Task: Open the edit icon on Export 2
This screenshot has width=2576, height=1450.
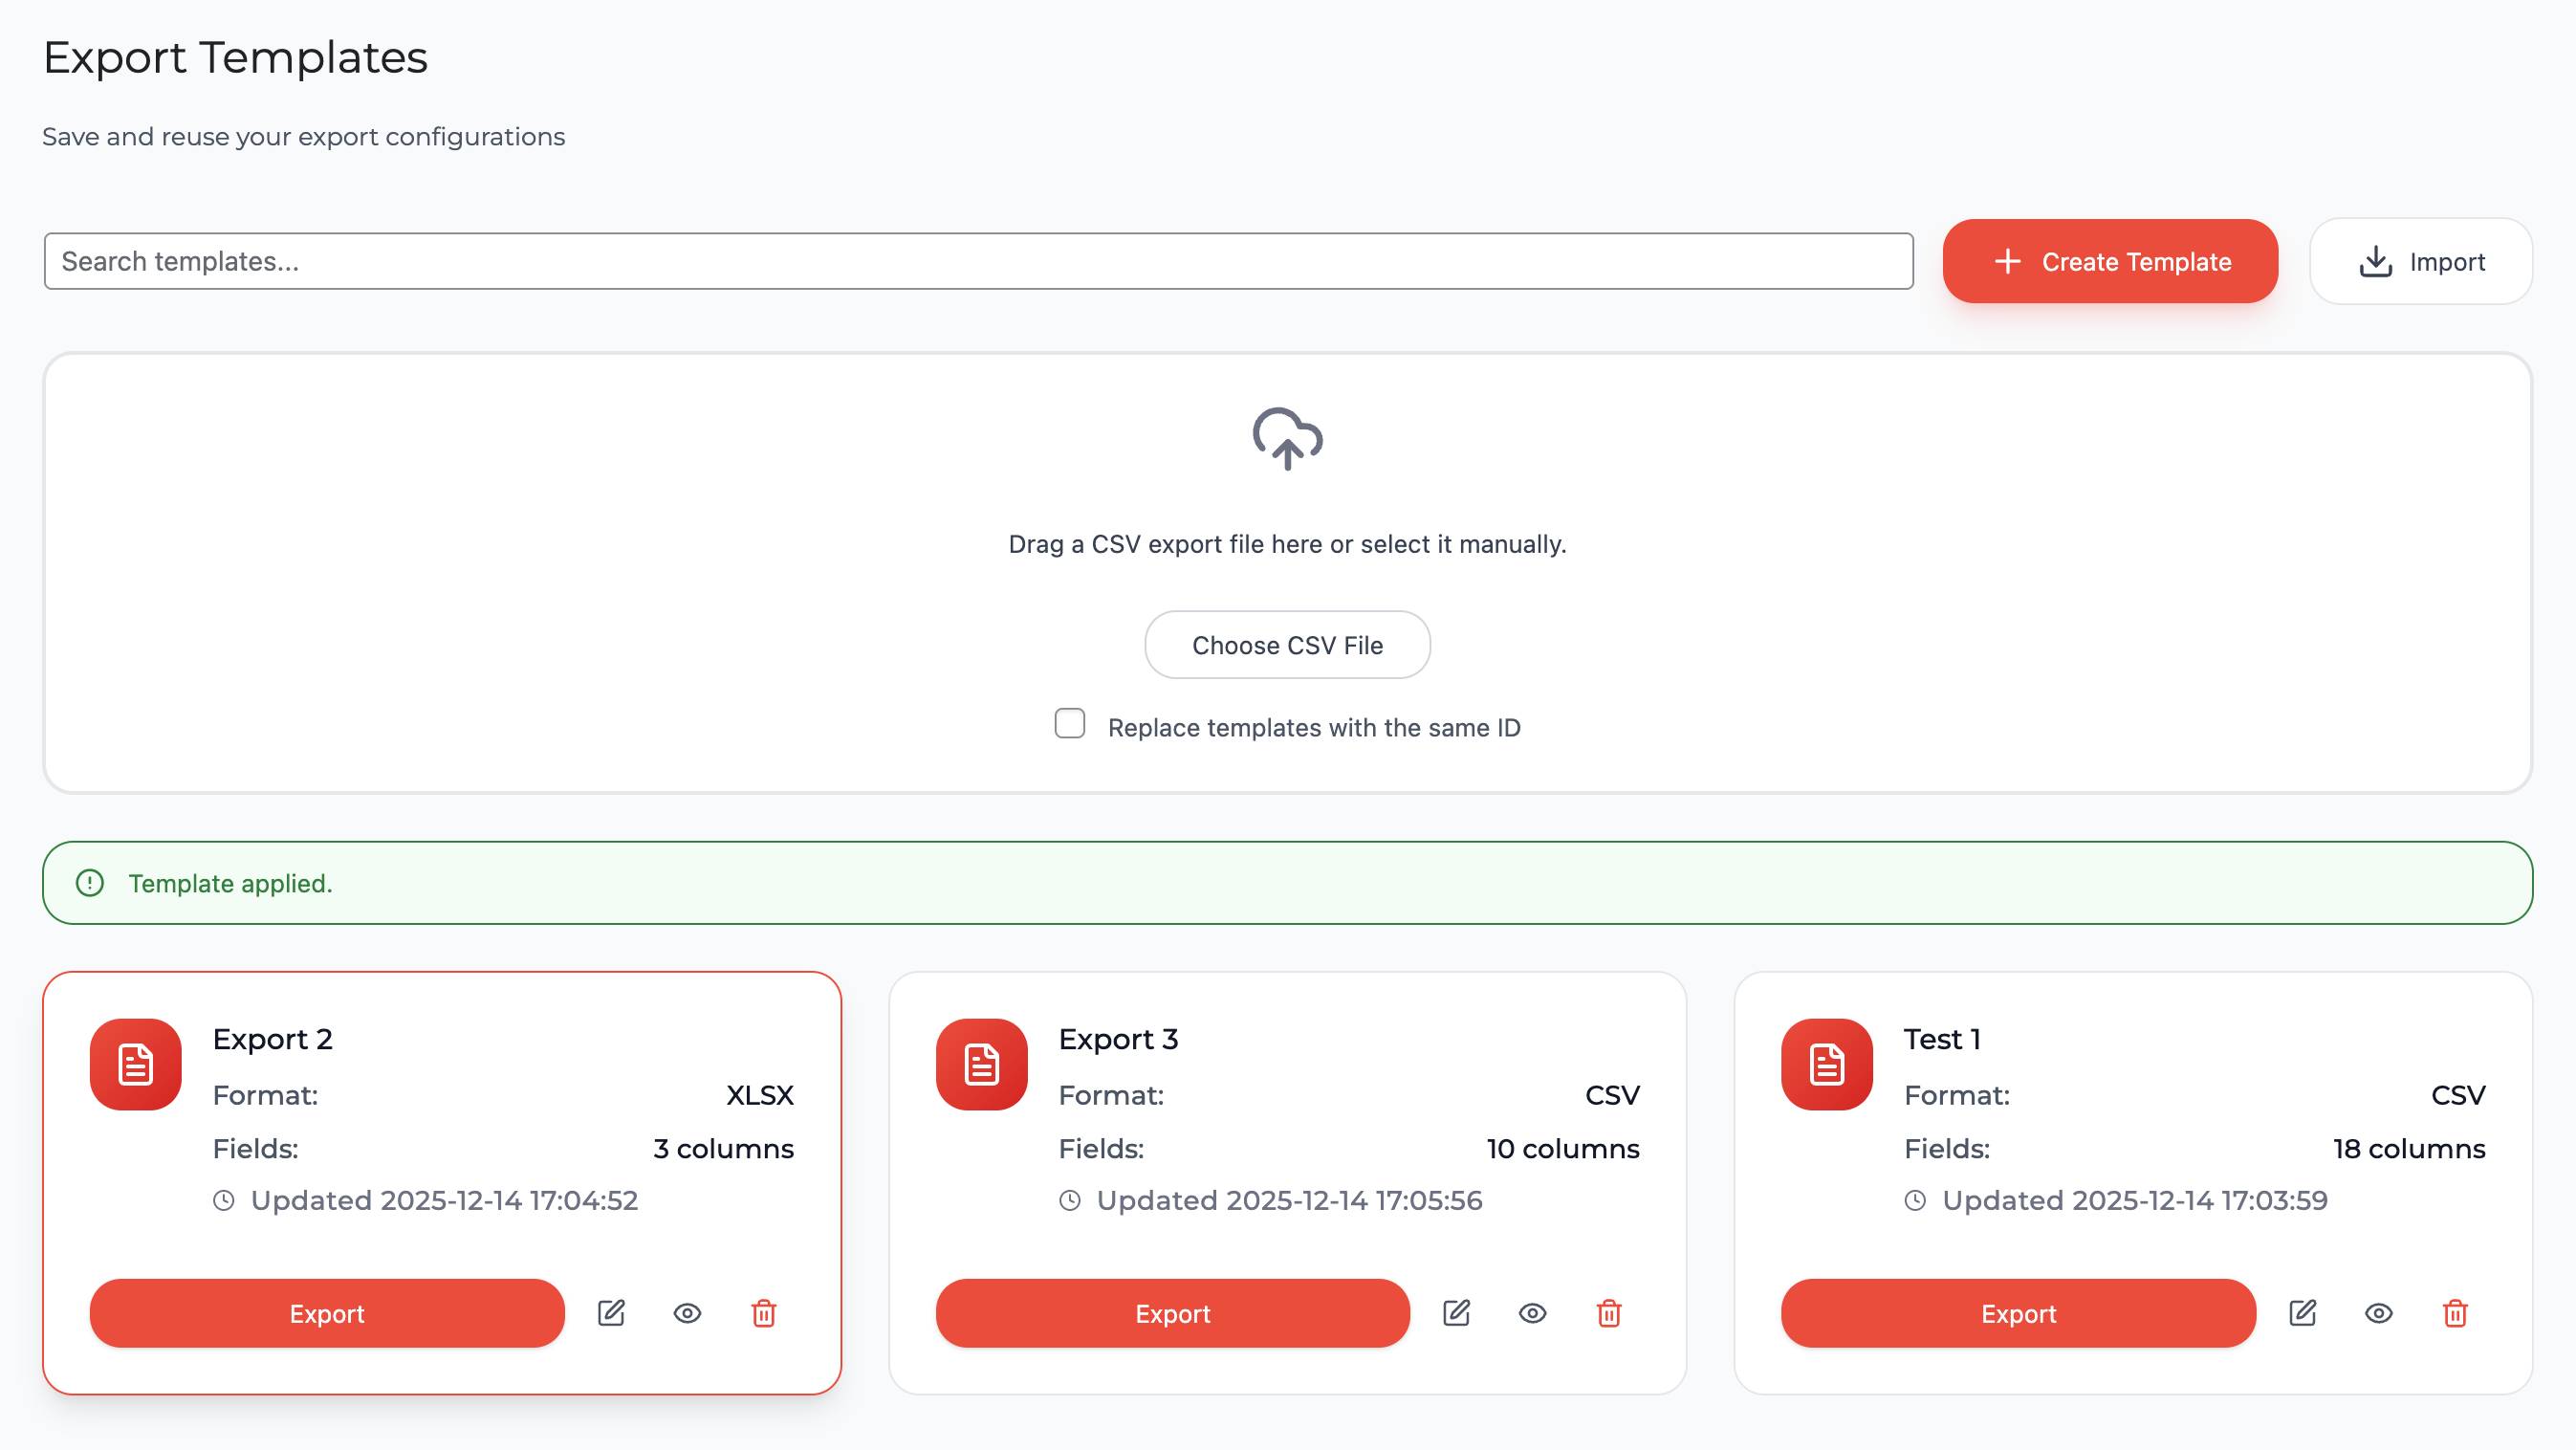Action: (611, 1313)
